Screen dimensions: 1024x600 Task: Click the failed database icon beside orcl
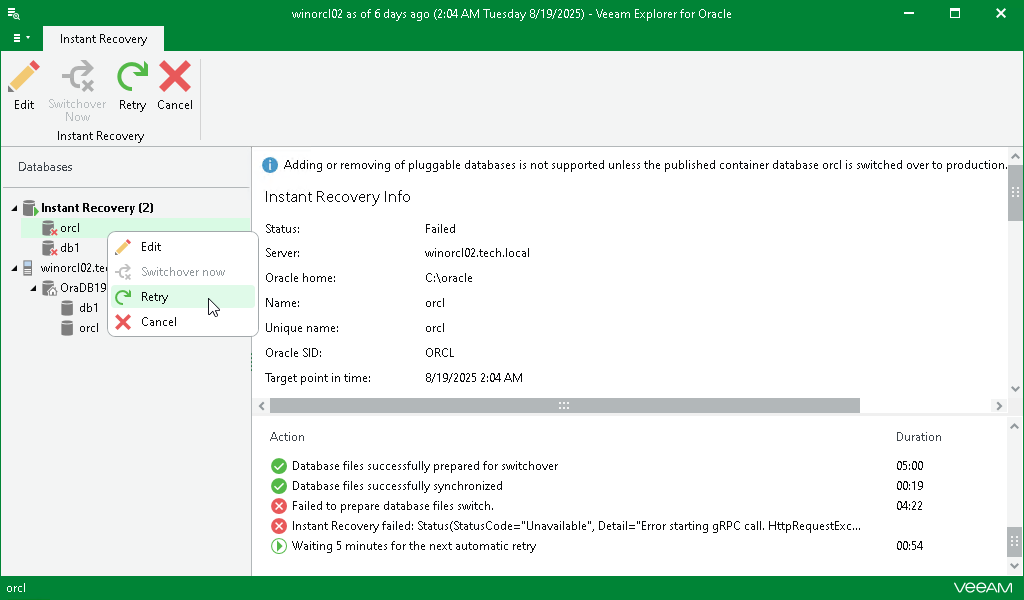[49, 228]
